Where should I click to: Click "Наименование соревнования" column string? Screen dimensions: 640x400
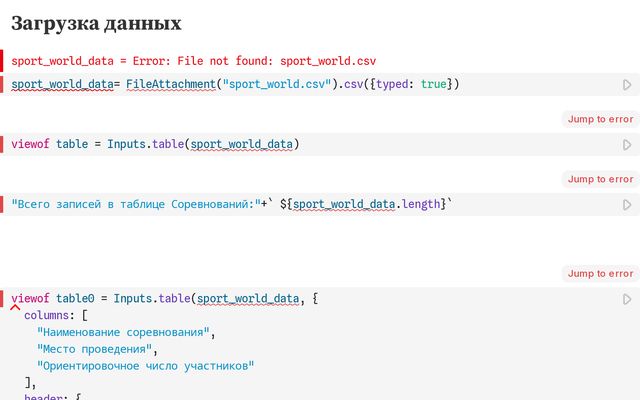pyautogui.click(x=126, y=333)
